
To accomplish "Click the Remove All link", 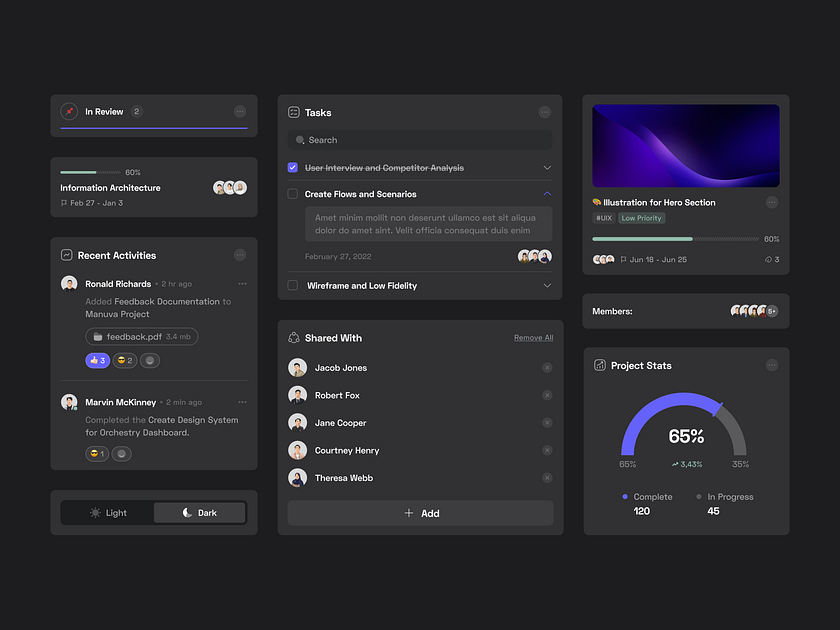I will pyautogui.click(x=534, y=337).
